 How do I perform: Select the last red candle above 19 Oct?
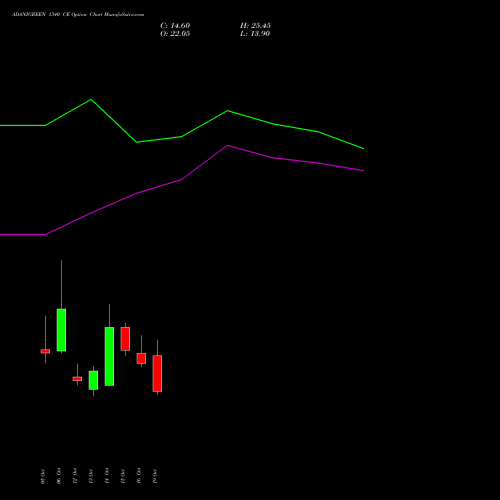click(x=157, y=373)
